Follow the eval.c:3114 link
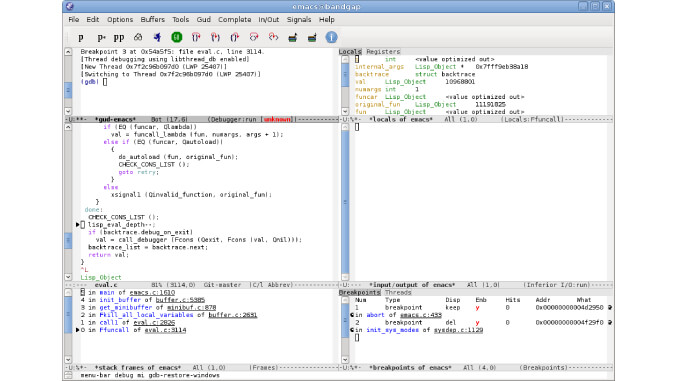The image size is (678, 381). [x=165, y=330]
